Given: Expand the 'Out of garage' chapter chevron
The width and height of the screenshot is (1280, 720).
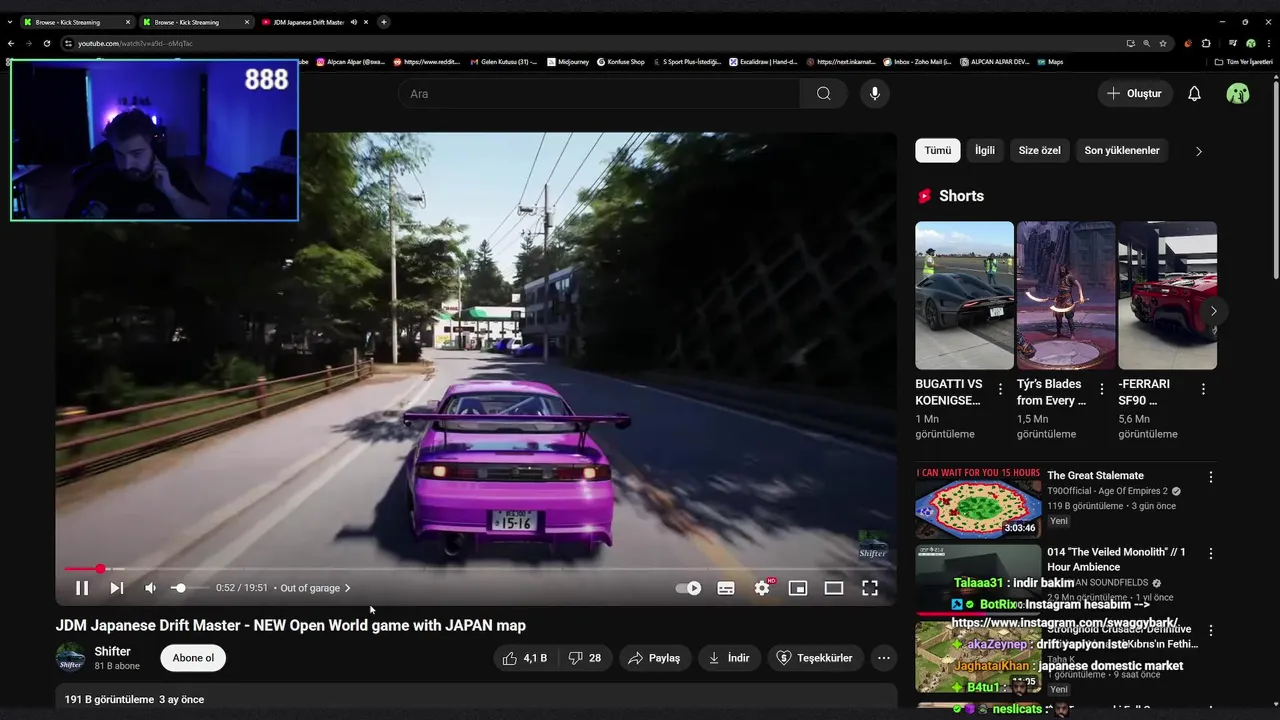Looking at the screenshot, I should click(347, 588).
